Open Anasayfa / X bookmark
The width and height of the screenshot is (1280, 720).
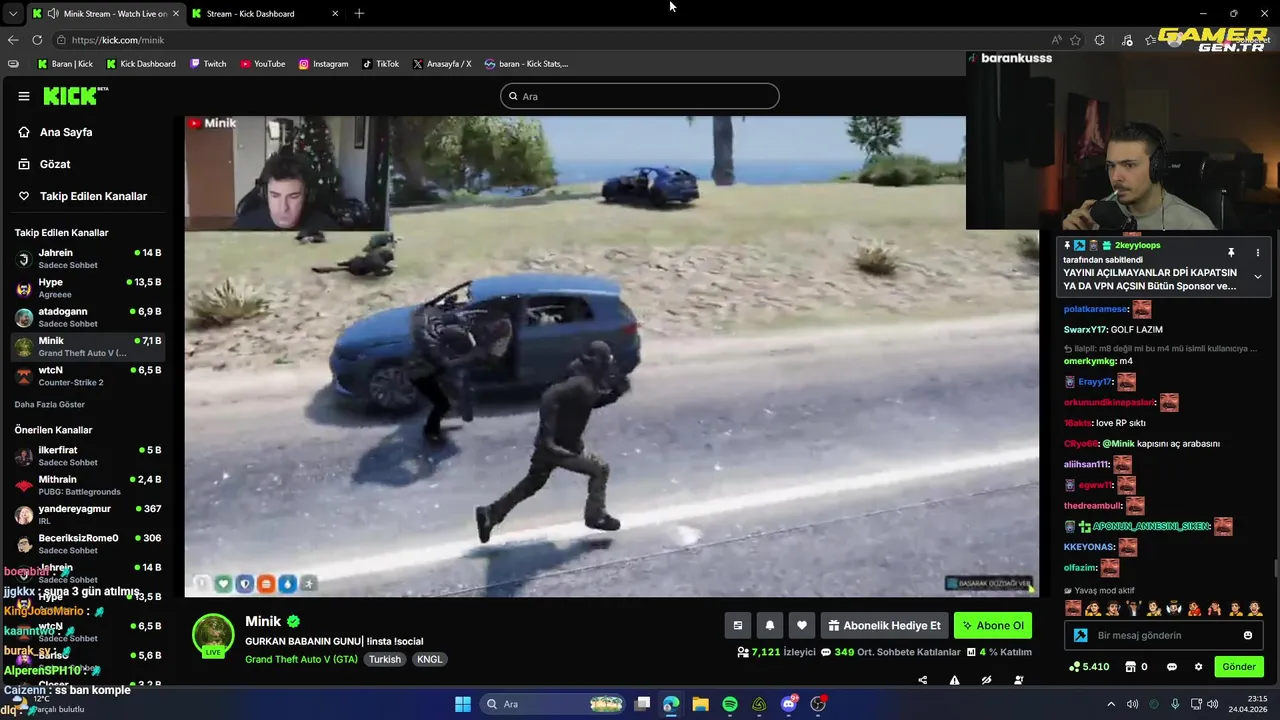coord(442,64)
